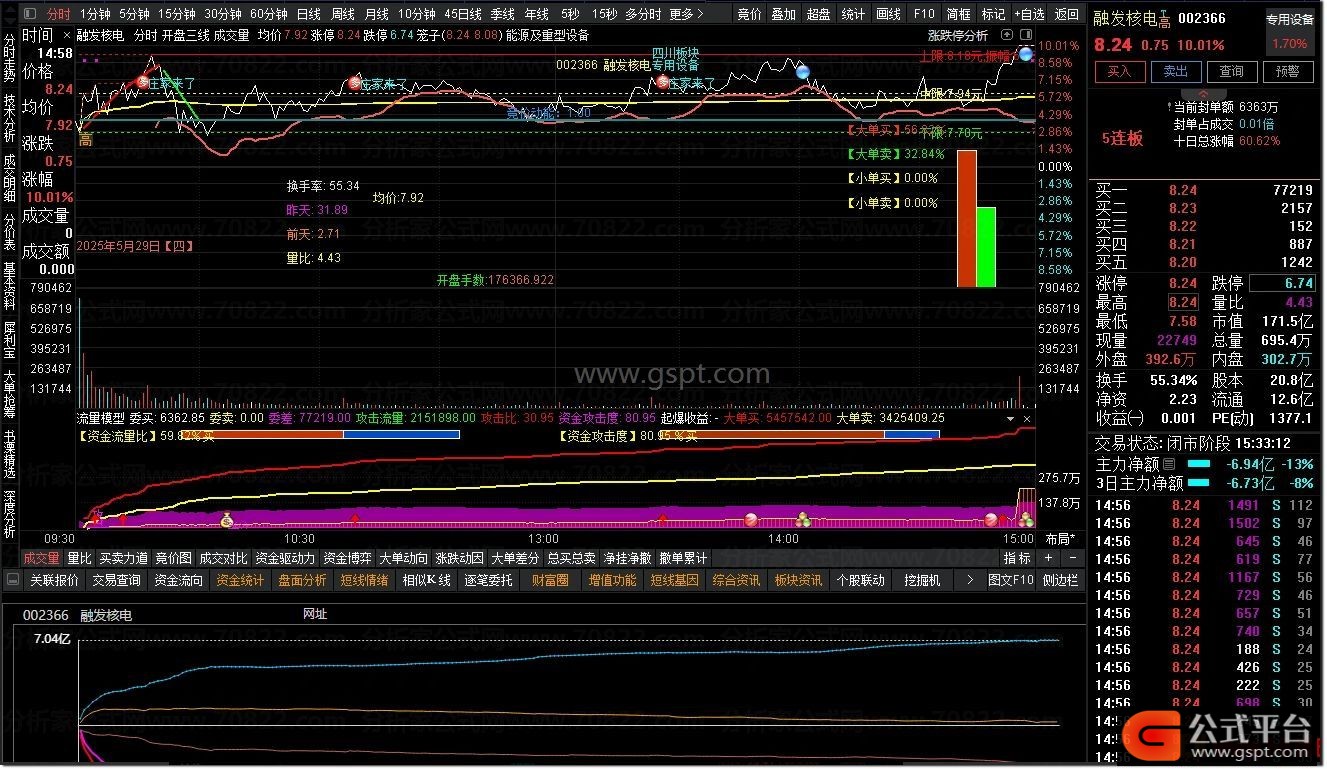1327x769 pixels.
Task: Click the panel icon left of 关联报价
Action: 13,580
